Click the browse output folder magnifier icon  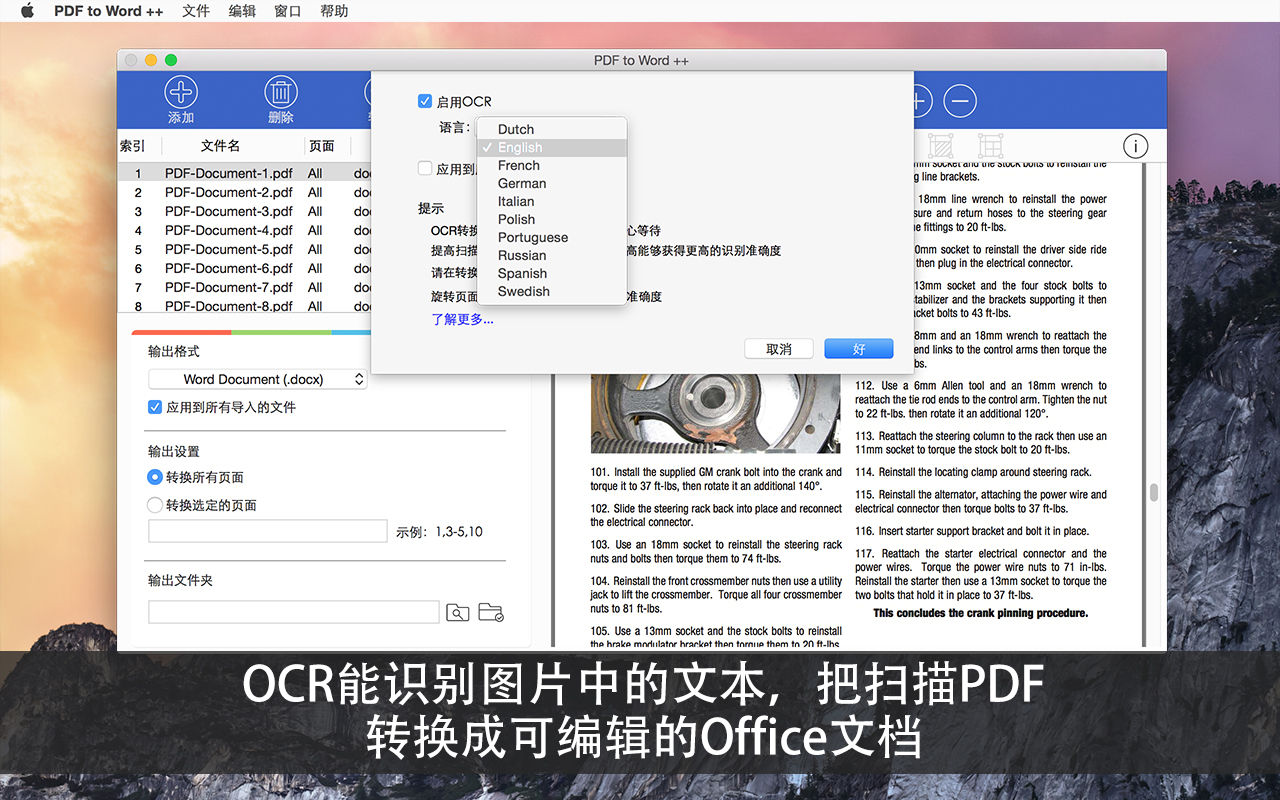pyautogui.click(x=457, y=612)
